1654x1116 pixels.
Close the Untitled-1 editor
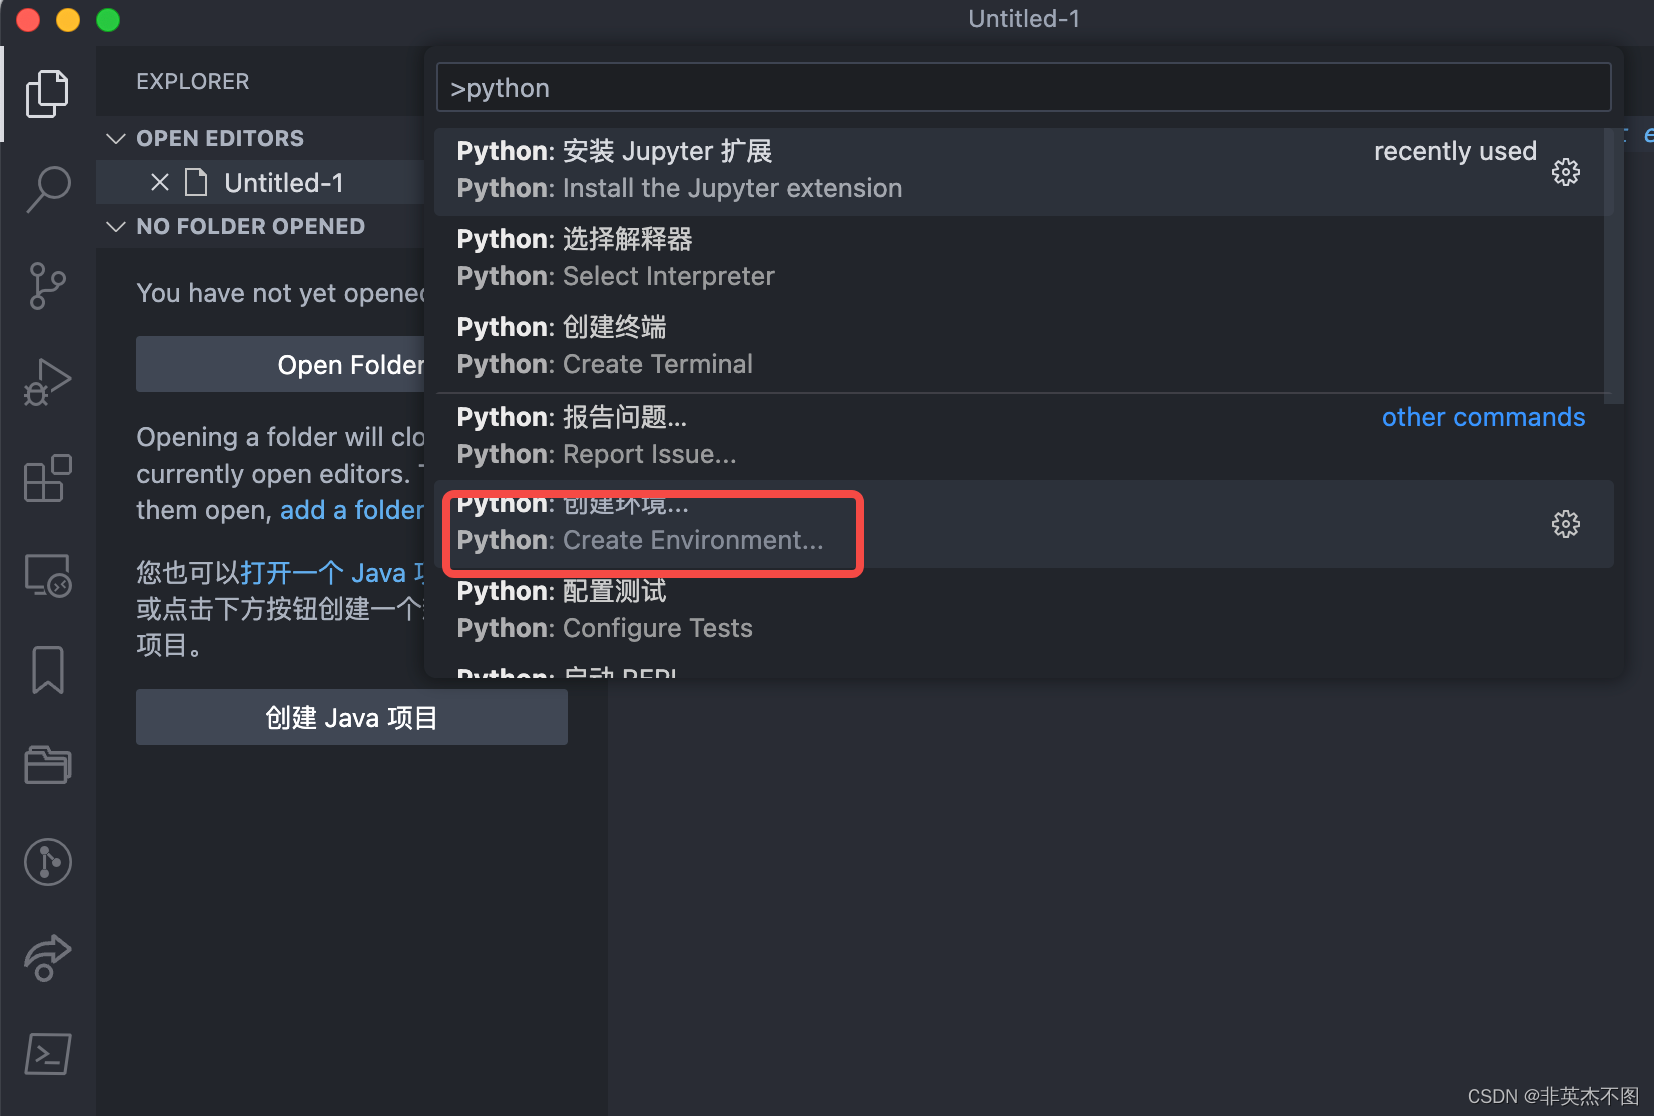click(160, 182)
